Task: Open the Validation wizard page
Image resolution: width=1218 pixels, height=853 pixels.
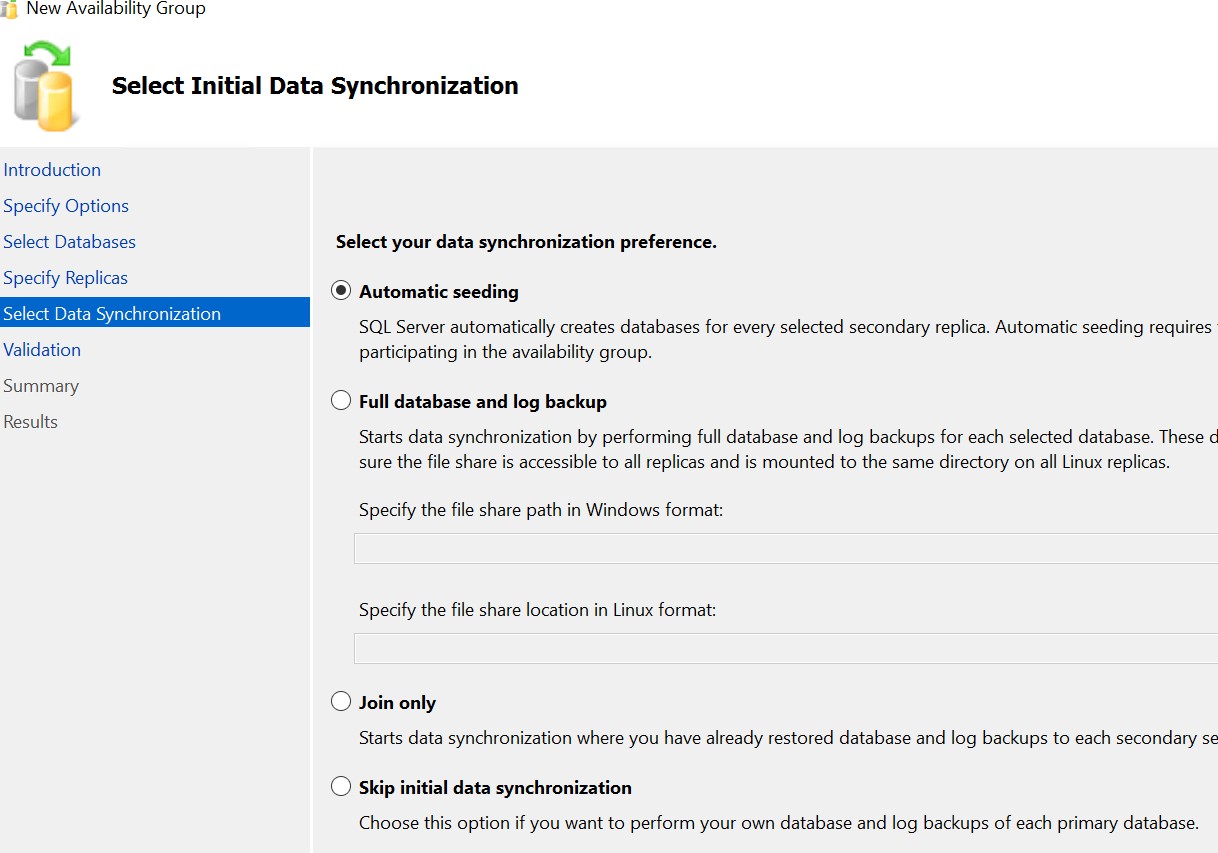Action: tap(42, 350)
